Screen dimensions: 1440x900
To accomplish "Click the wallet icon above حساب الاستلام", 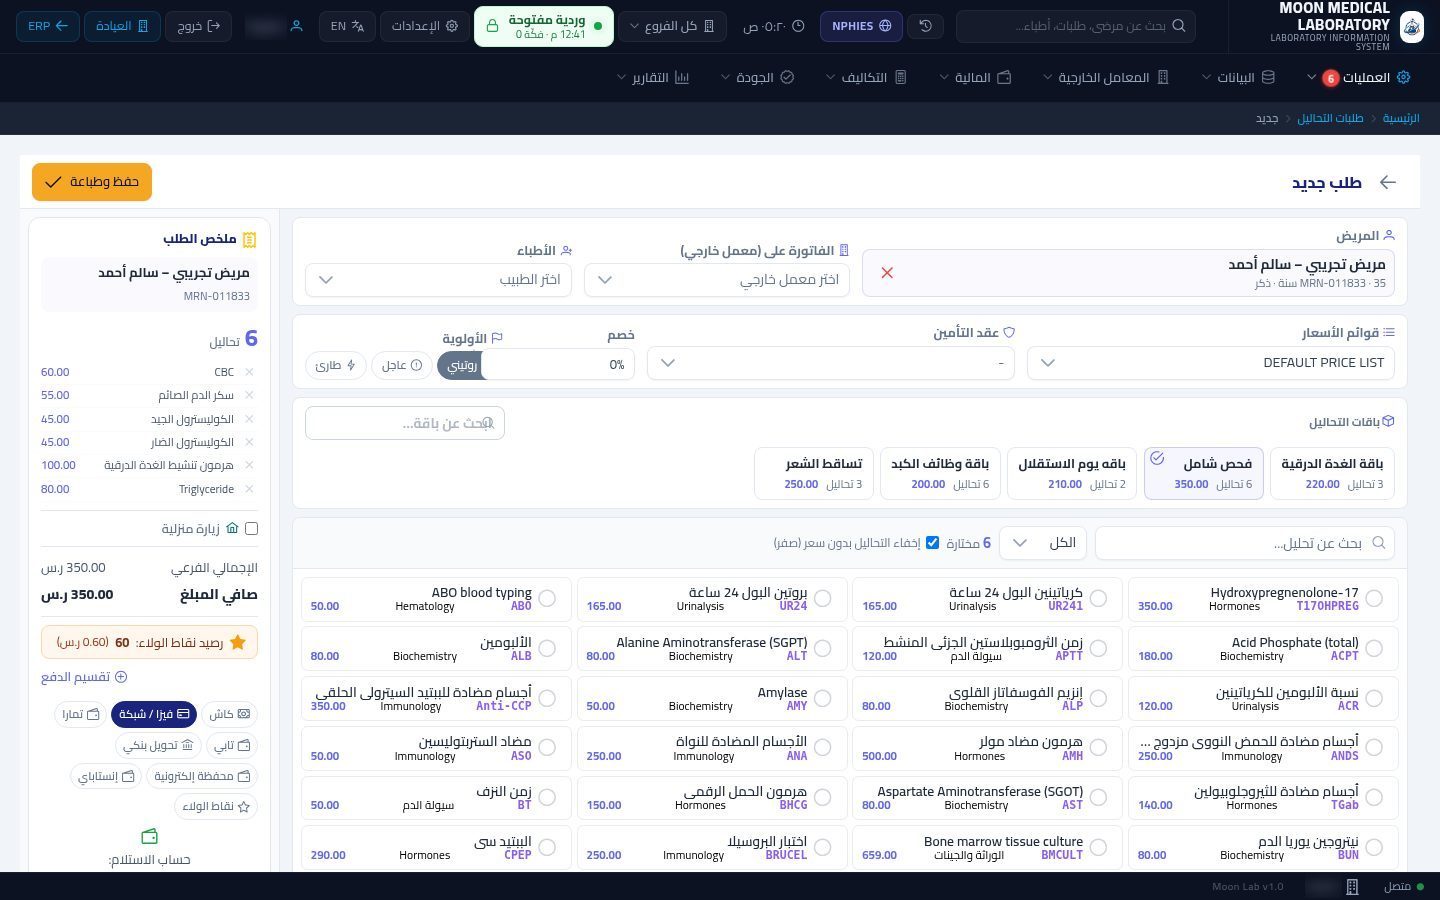I will tap(150, 836).
